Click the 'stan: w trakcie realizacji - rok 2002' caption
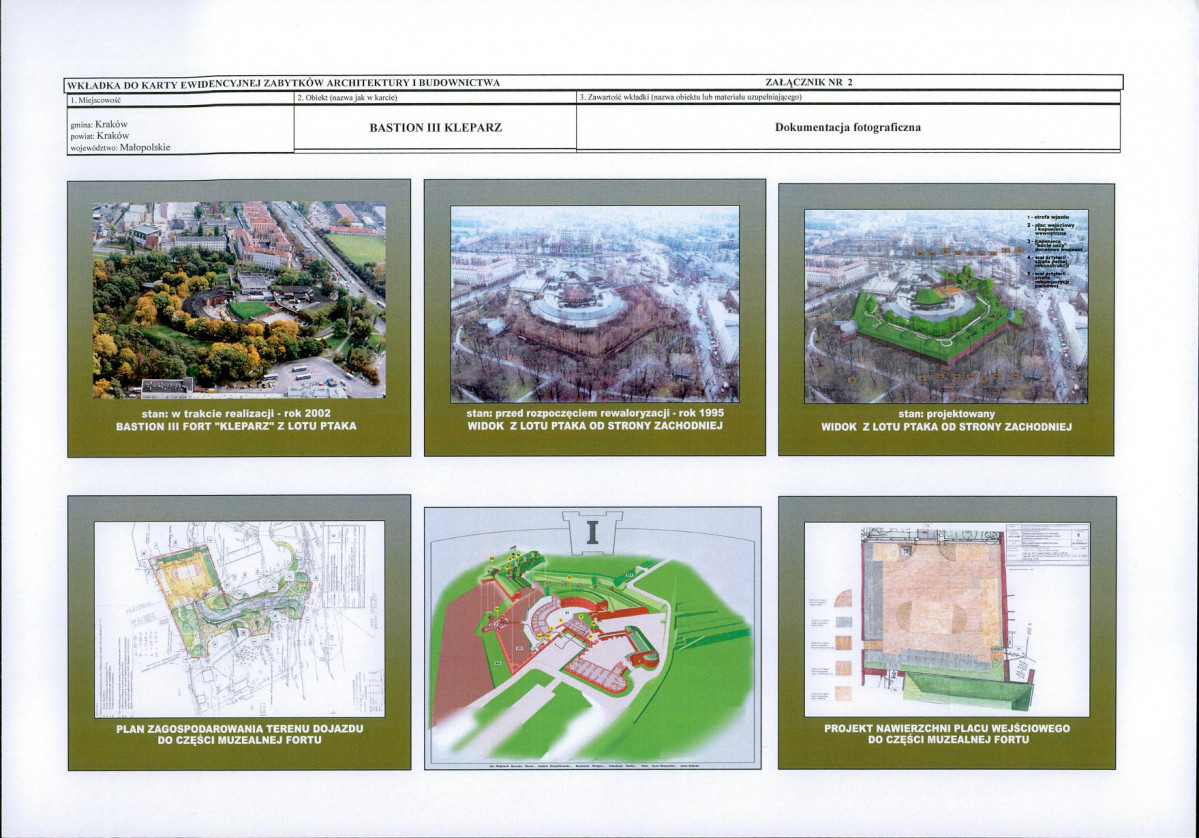This screenshot has width=1199, height=838. pyautogui.click(x=237, y=413)
